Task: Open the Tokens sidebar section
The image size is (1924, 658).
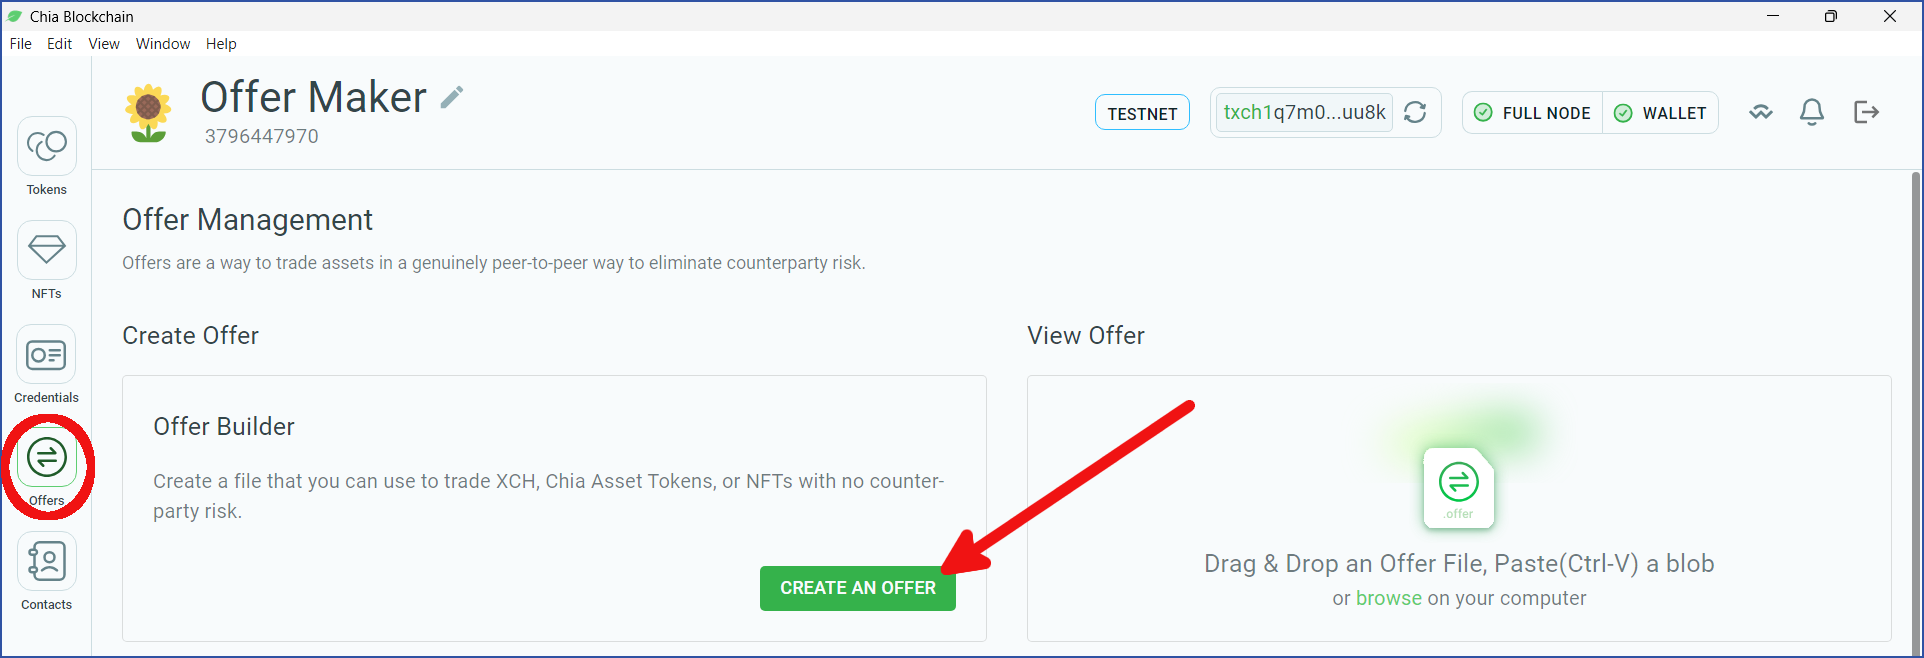Action: point(46,157)
